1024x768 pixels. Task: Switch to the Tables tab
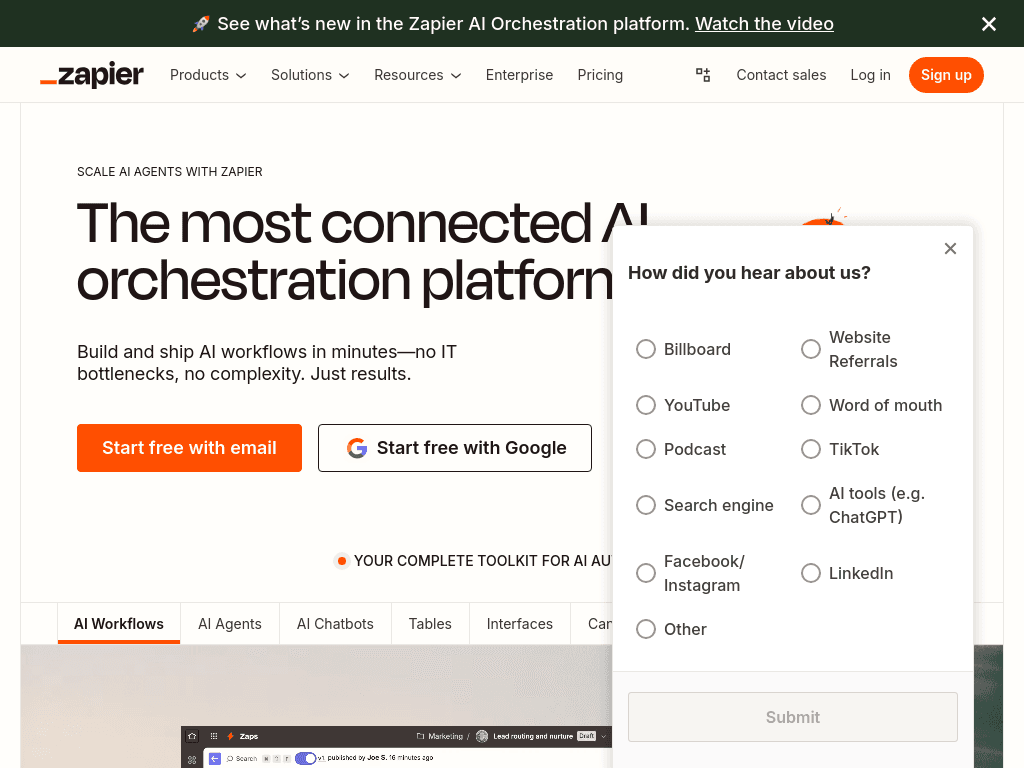pyautogui.click(x=430, y=624)
